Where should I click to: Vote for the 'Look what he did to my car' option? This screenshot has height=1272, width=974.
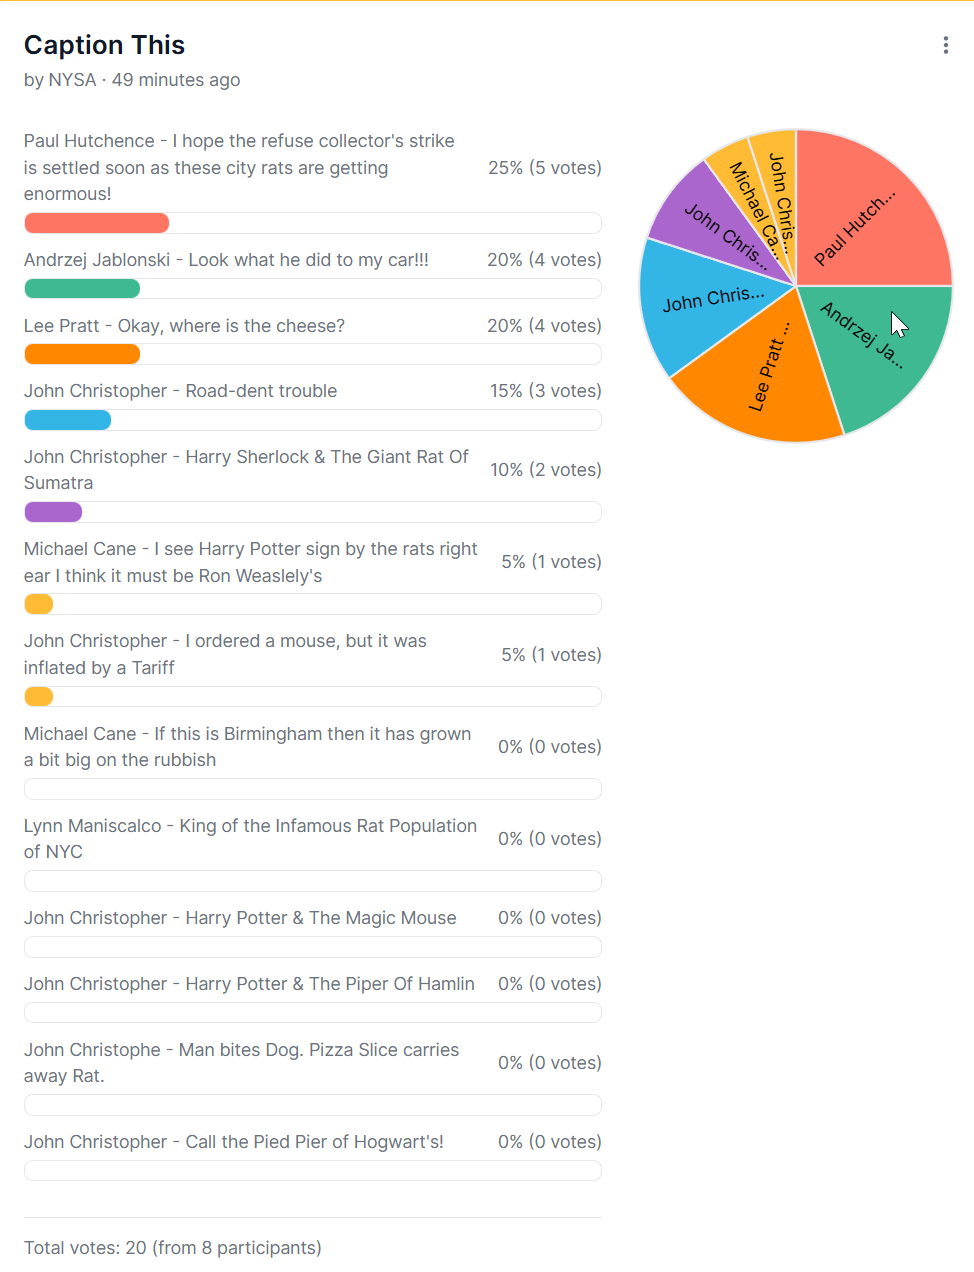(225, 259)
